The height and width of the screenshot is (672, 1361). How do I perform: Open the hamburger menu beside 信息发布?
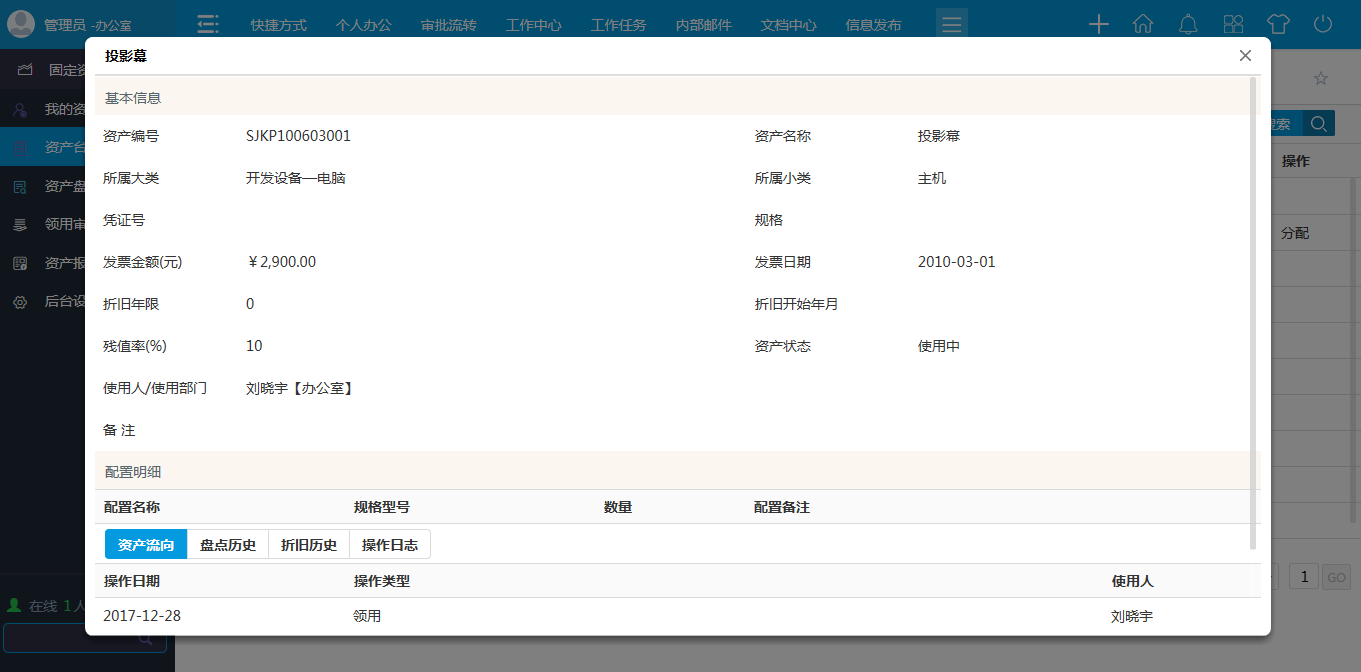(x=951, y=22)
